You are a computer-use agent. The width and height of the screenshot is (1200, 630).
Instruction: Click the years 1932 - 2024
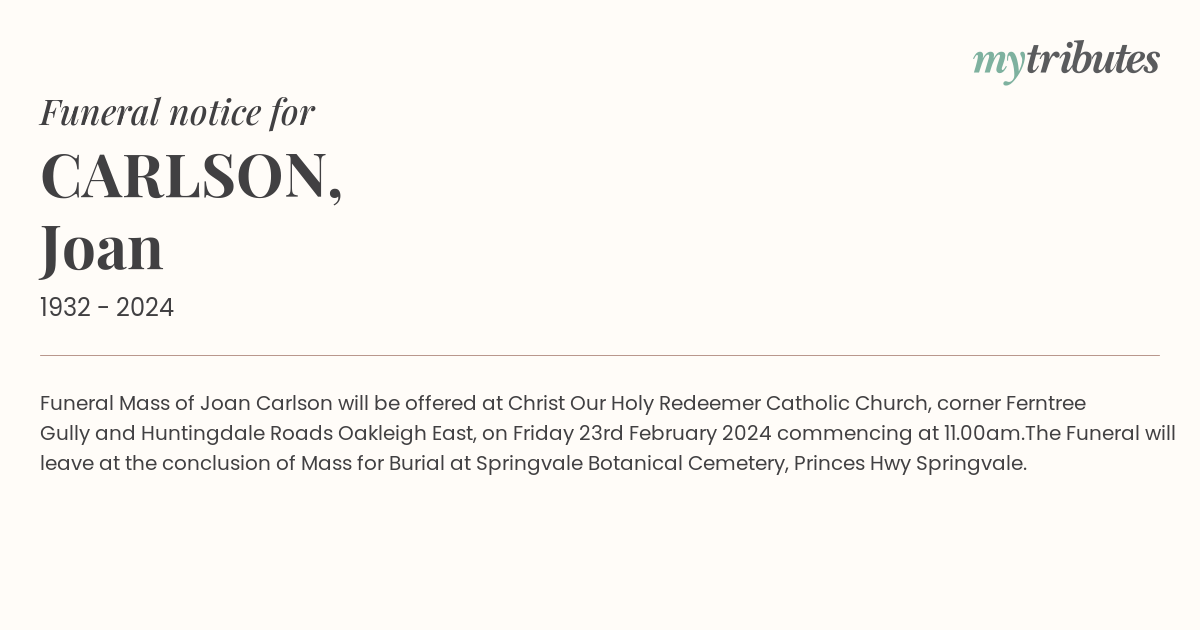pos(107,308)
